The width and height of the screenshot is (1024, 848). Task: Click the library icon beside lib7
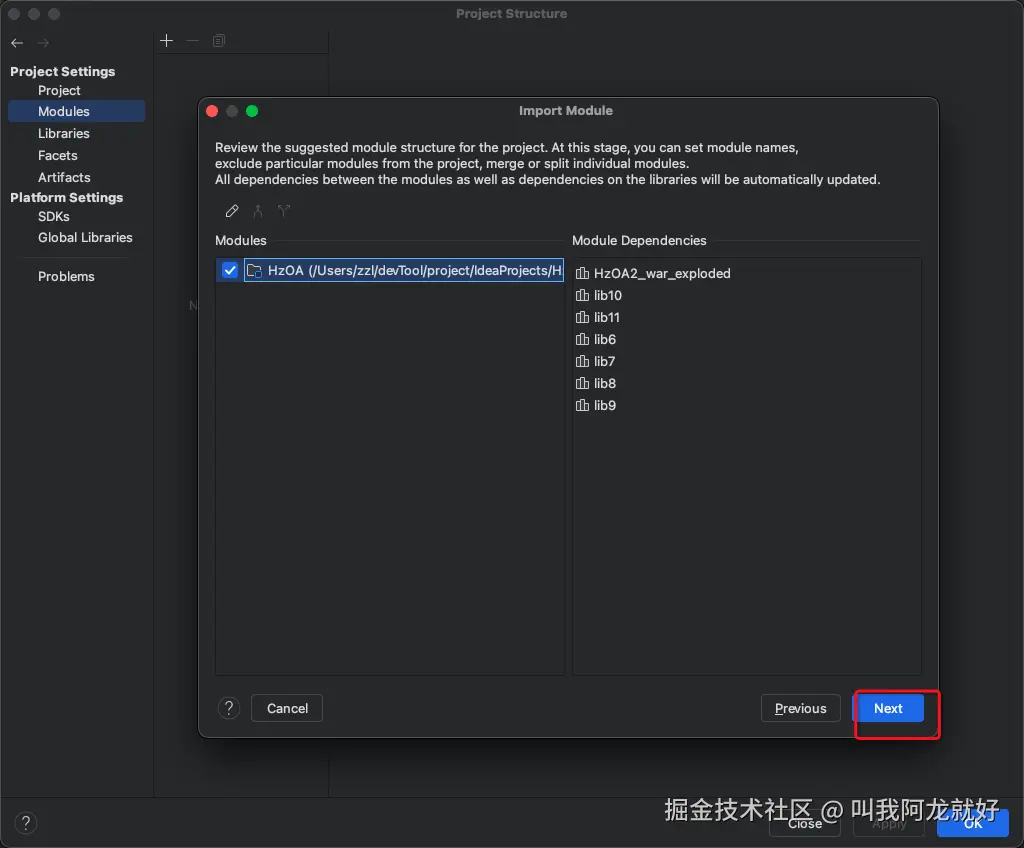[582, 361]
